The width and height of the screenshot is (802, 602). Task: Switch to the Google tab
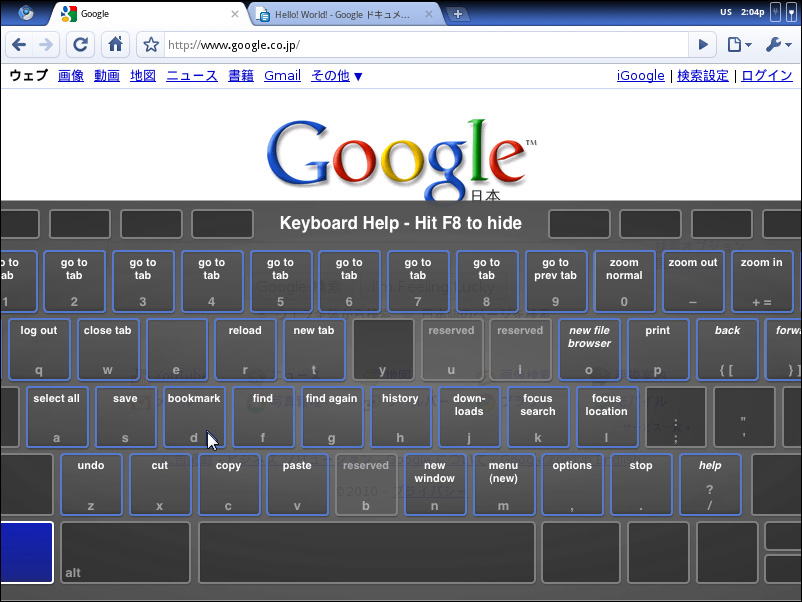pos(148,14)
